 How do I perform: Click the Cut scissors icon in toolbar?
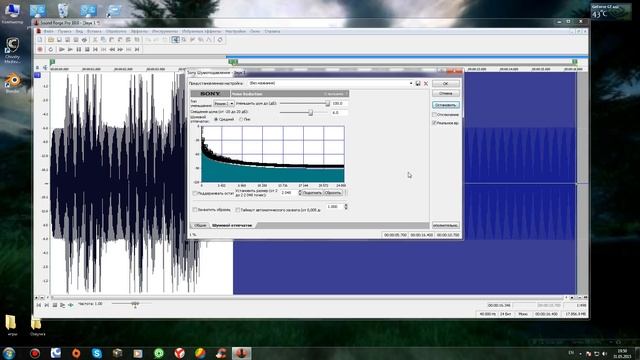95,40
